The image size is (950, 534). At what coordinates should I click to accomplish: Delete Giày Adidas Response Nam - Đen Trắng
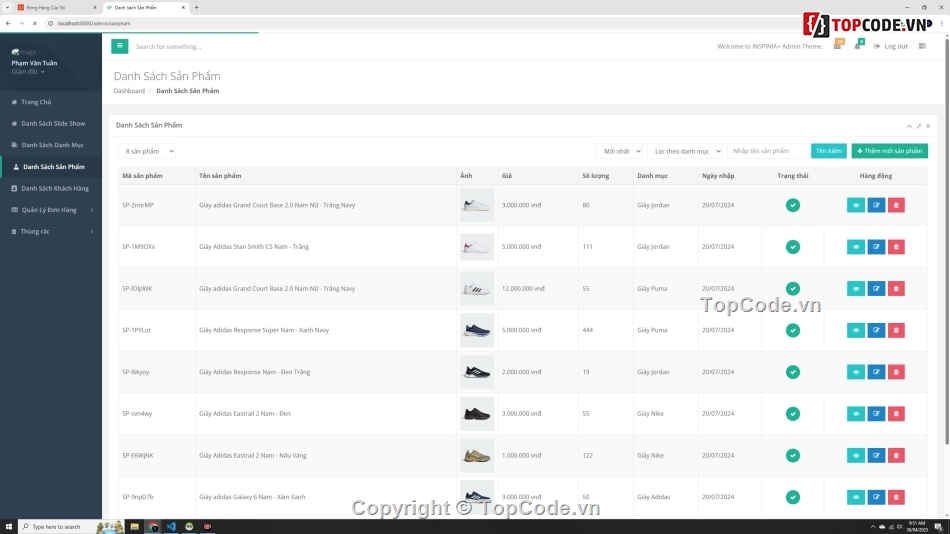pos(896,372)
